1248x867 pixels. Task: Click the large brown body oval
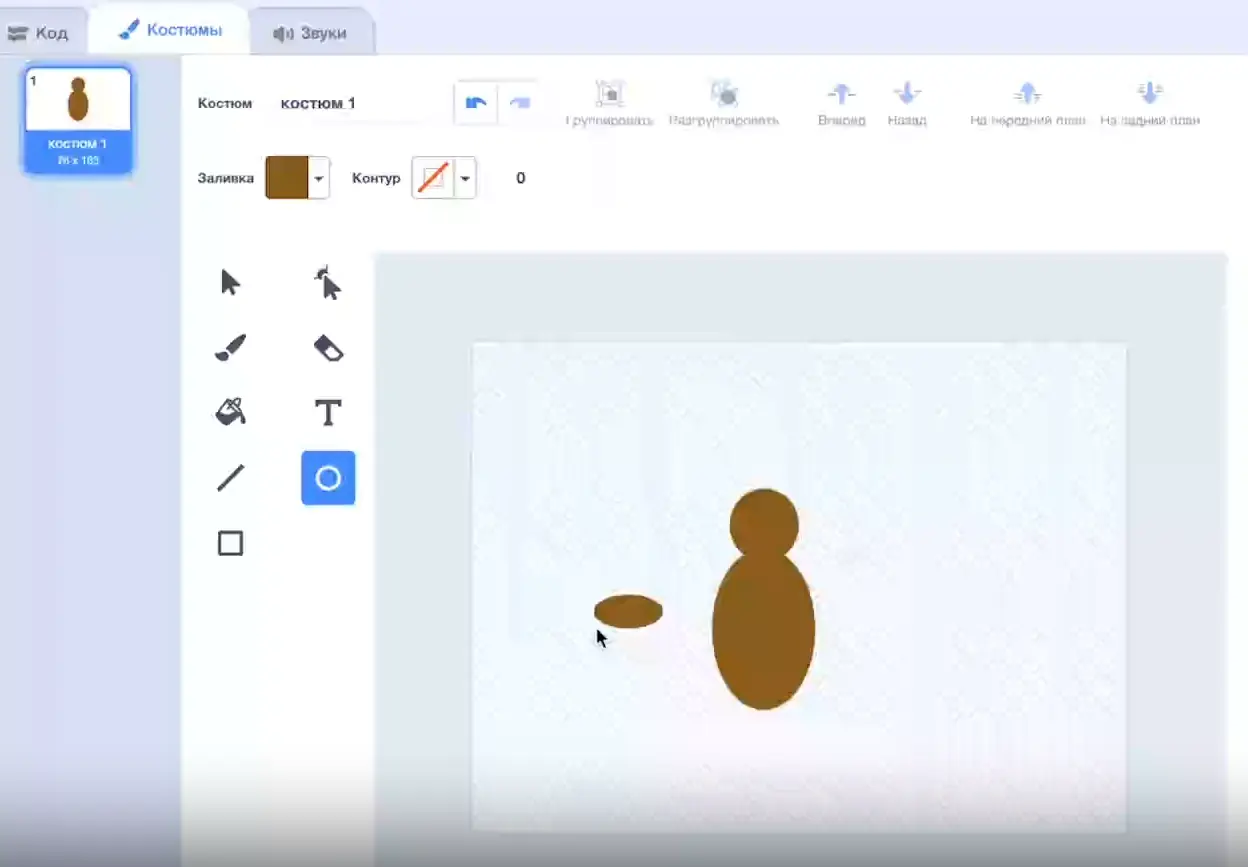pyautogui.click(x=764, y=630)
